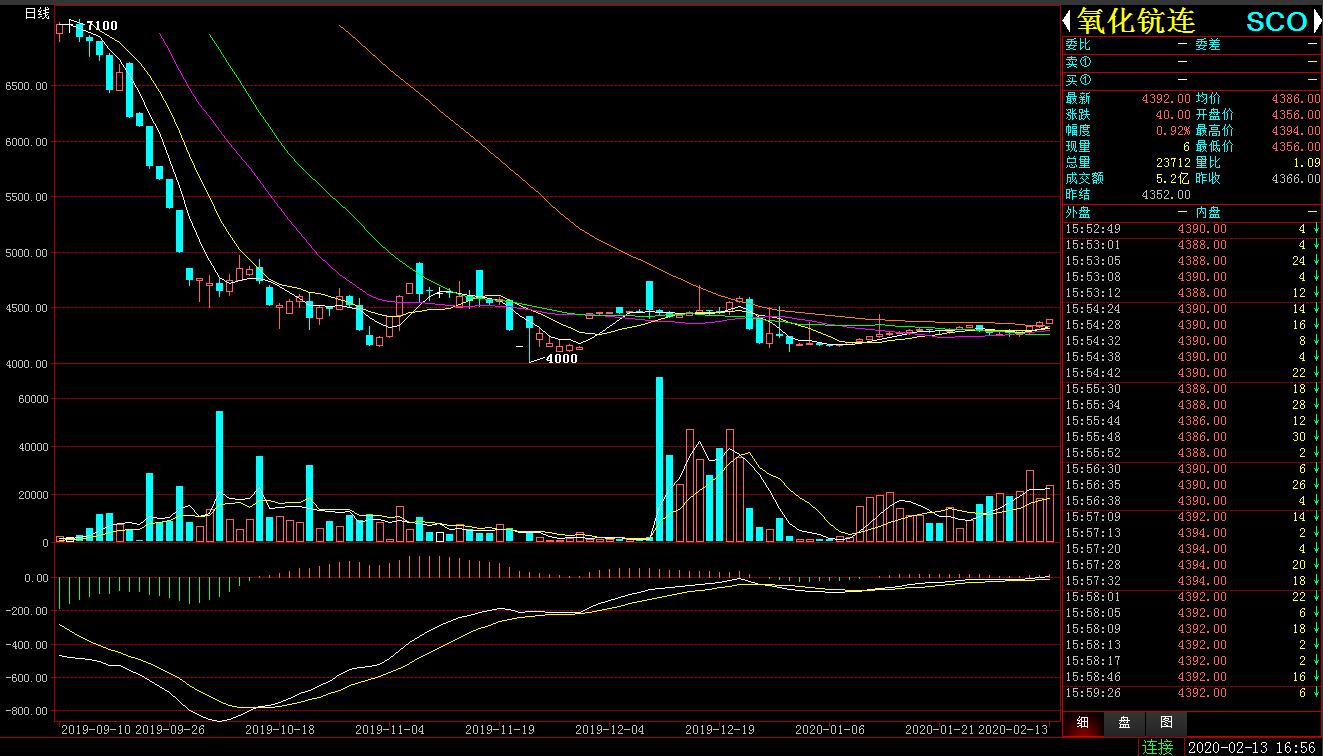1323x756 pixels.
Task: Select the 15:58:46 tick row
Action: click(1191, 677)
